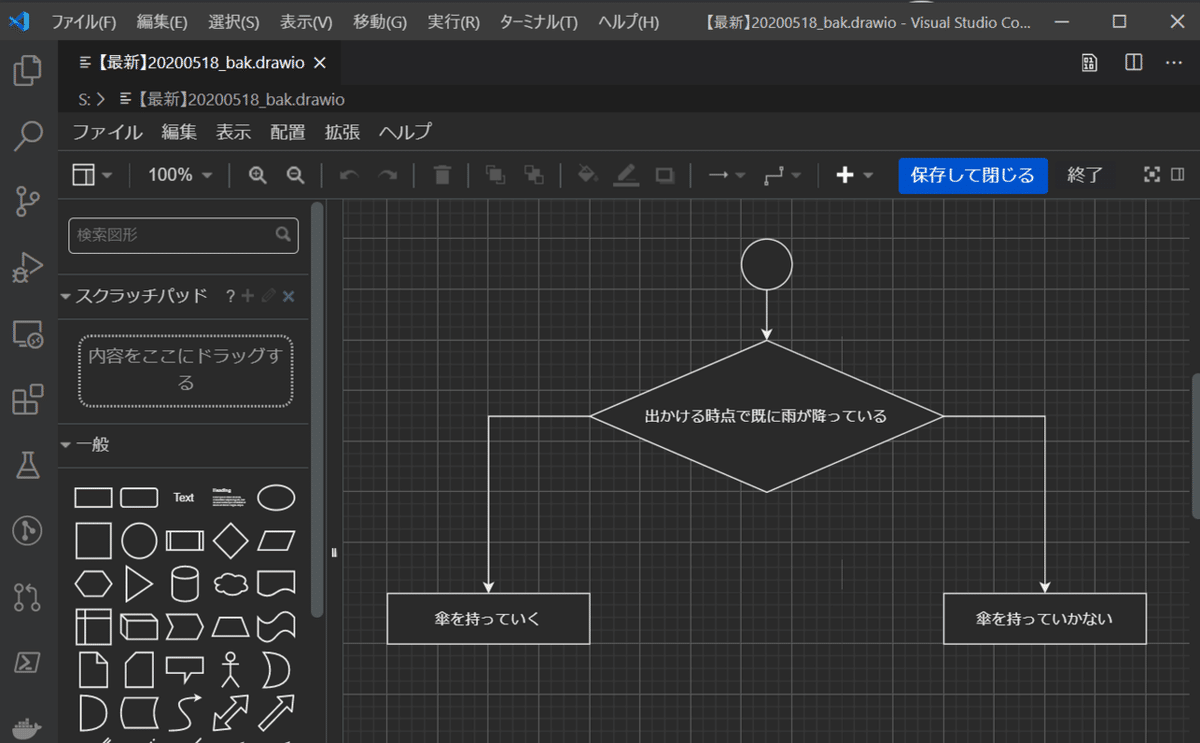Toggle the shadow icon in toolbar

coord(665,175)
